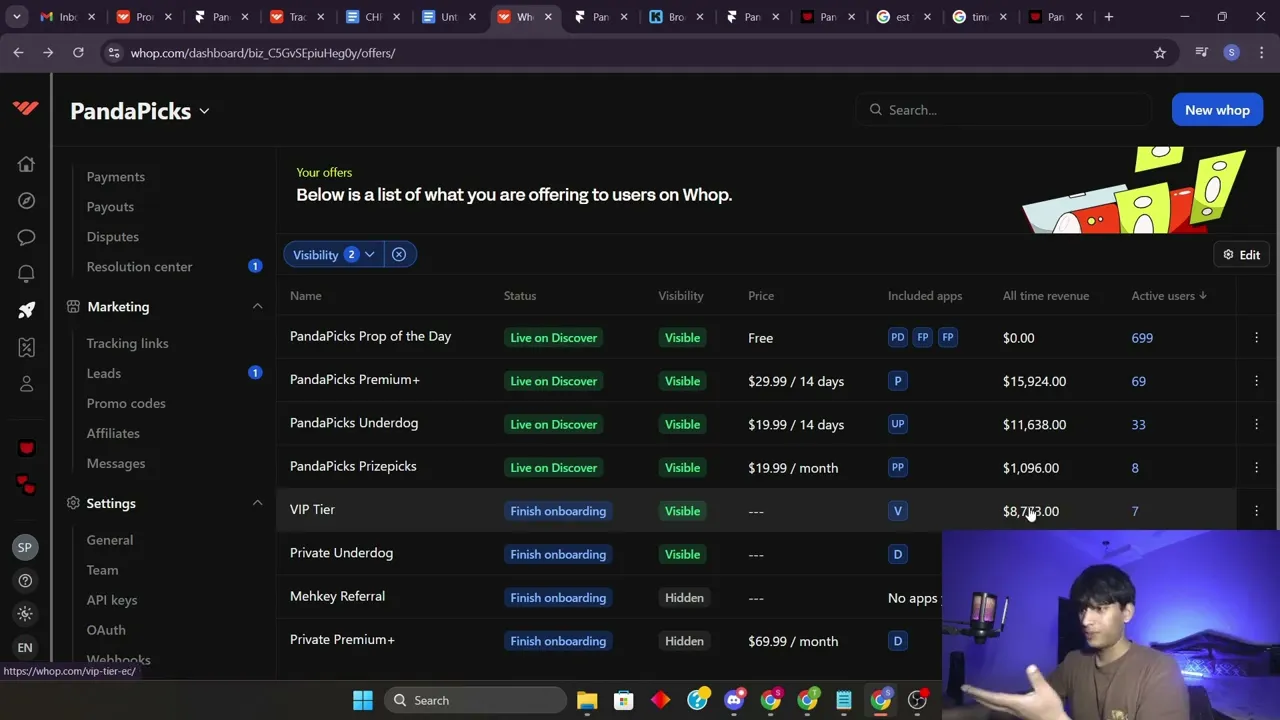Select the rocket dashboard icon
Screen dimensions: 1280x720
tap(26, 310)
